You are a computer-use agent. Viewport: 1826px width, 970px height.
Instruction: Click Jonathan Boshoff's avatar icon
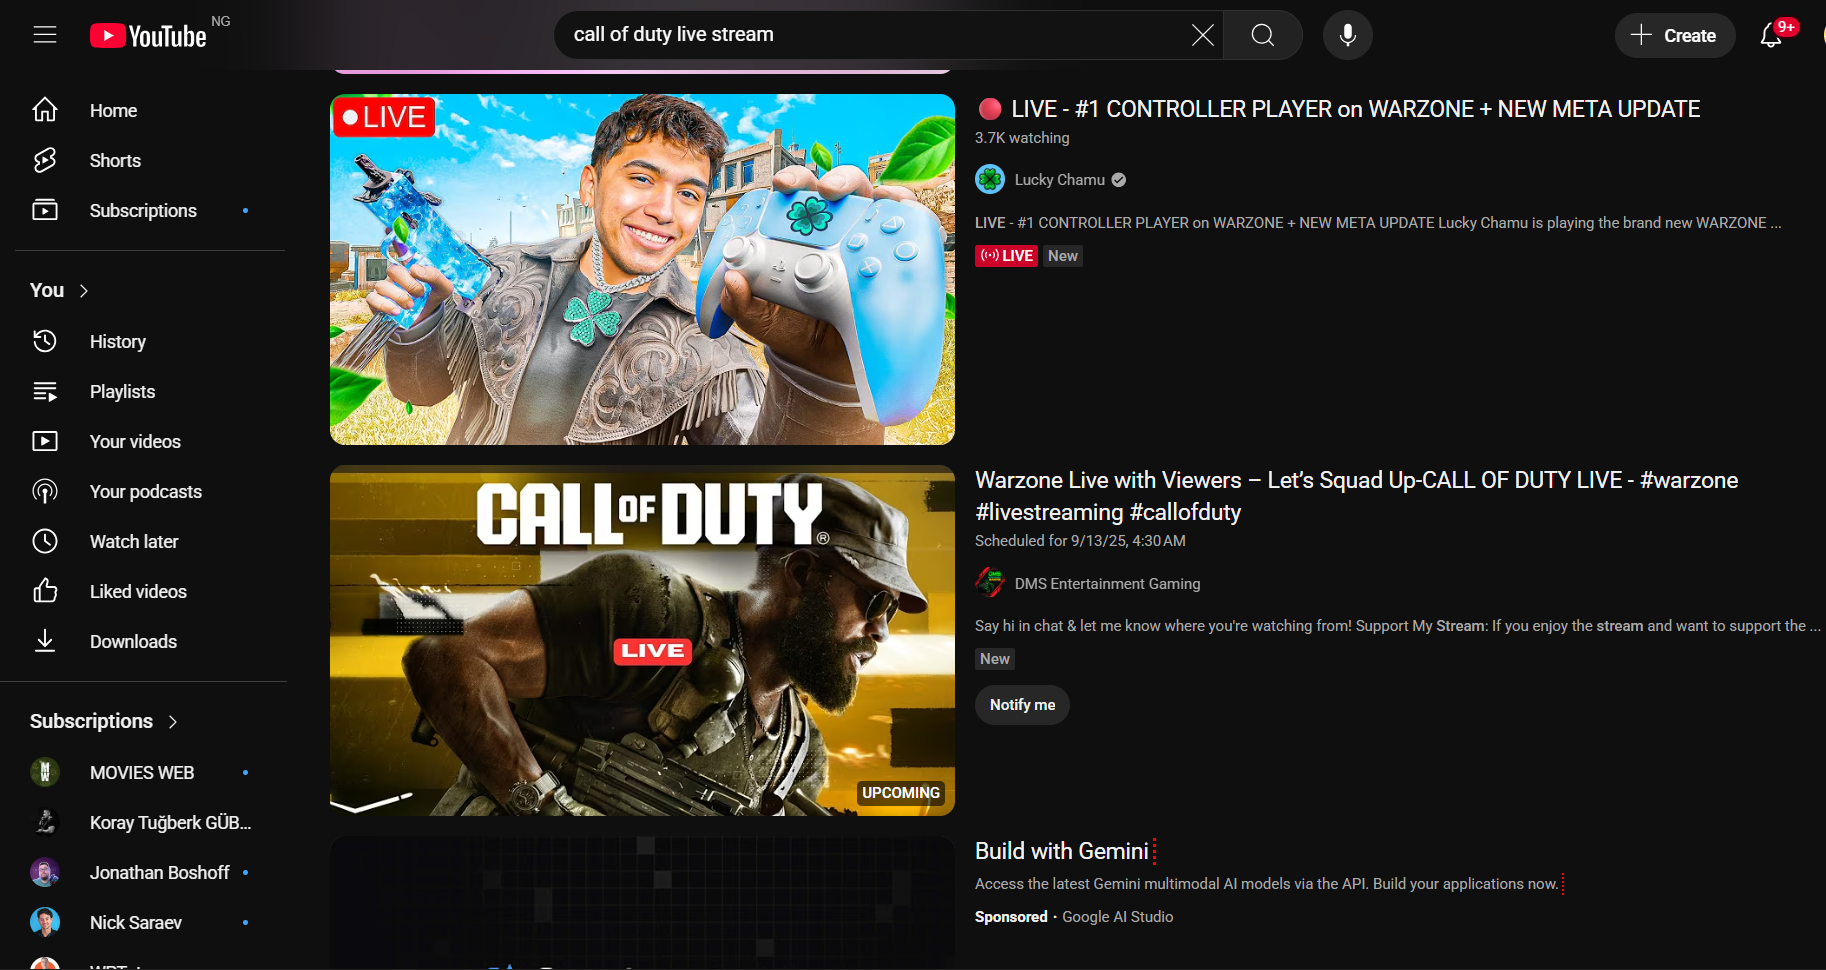[x=45, y=872]
